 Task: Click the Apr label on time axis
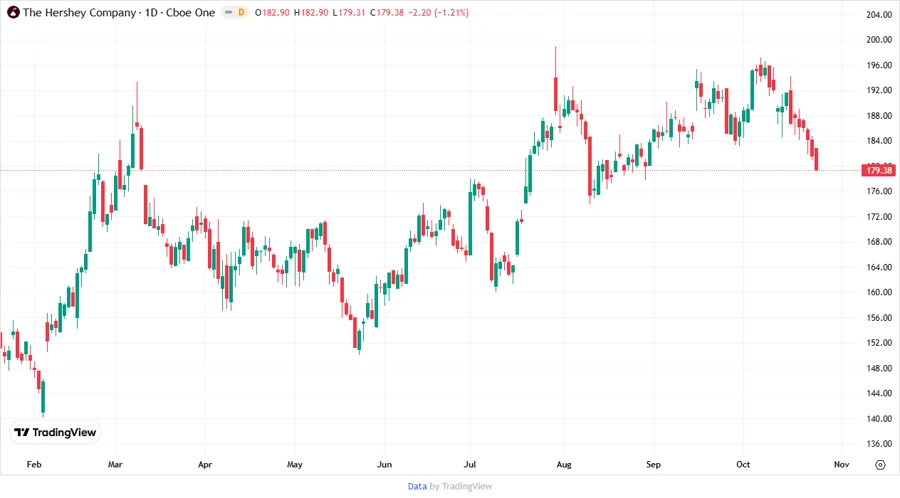click(x=205, y=464)
